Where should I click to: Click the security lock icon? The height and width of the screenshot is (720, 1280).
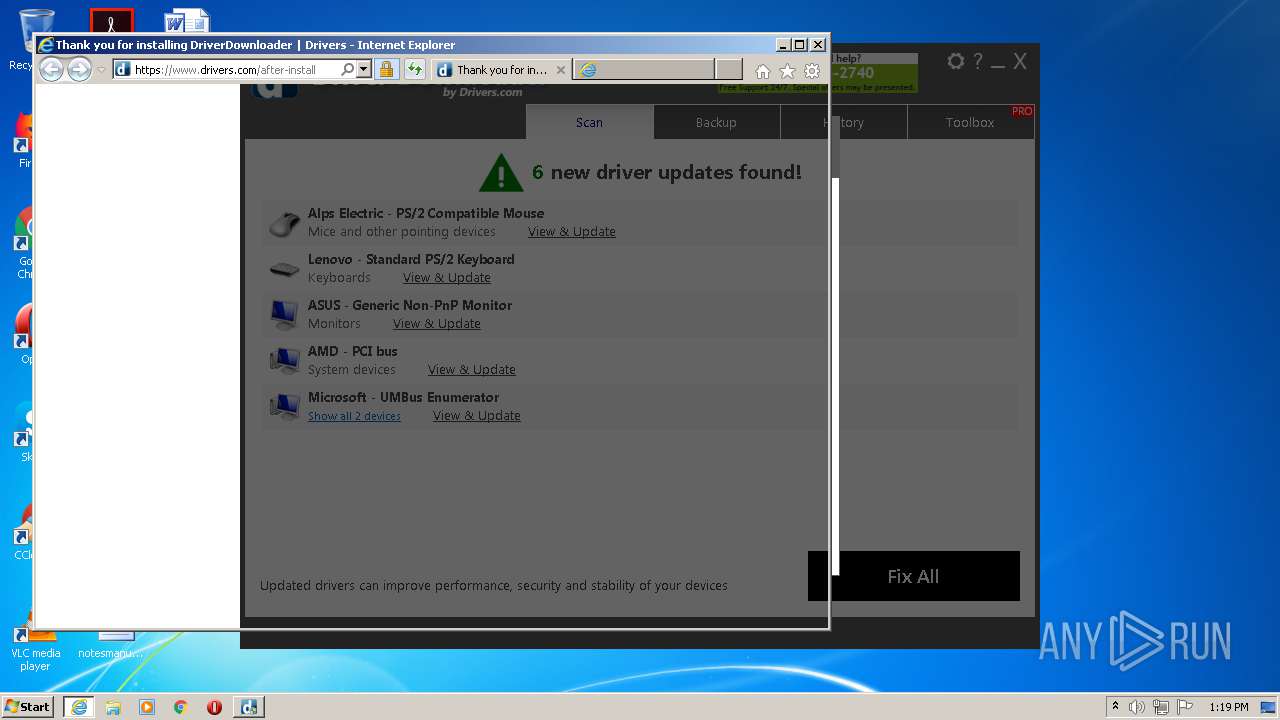(387, 70)
